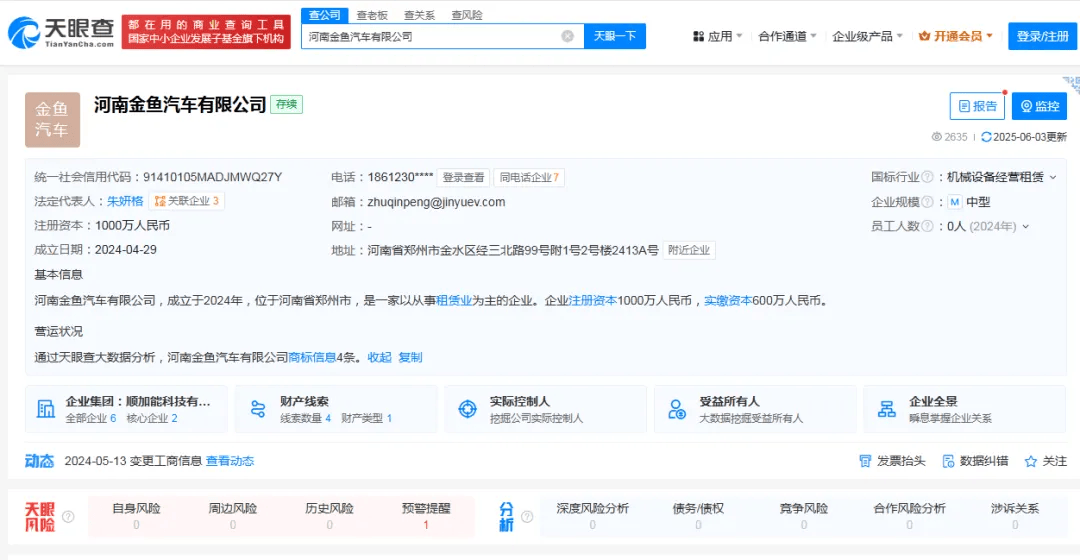Select 竞争风险
The image size is (1080, 560).
tap(804, 516)
